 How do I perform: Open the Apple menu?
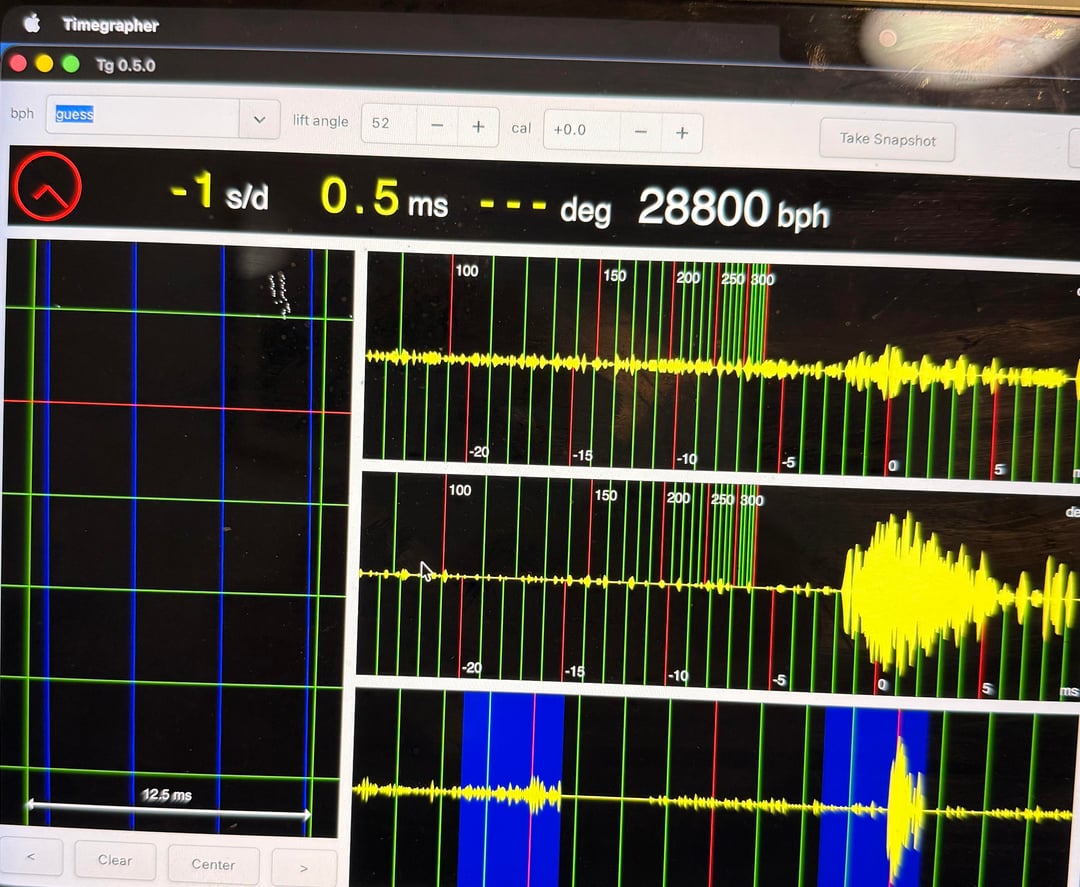pyautogui.click(x=32, y=23)
